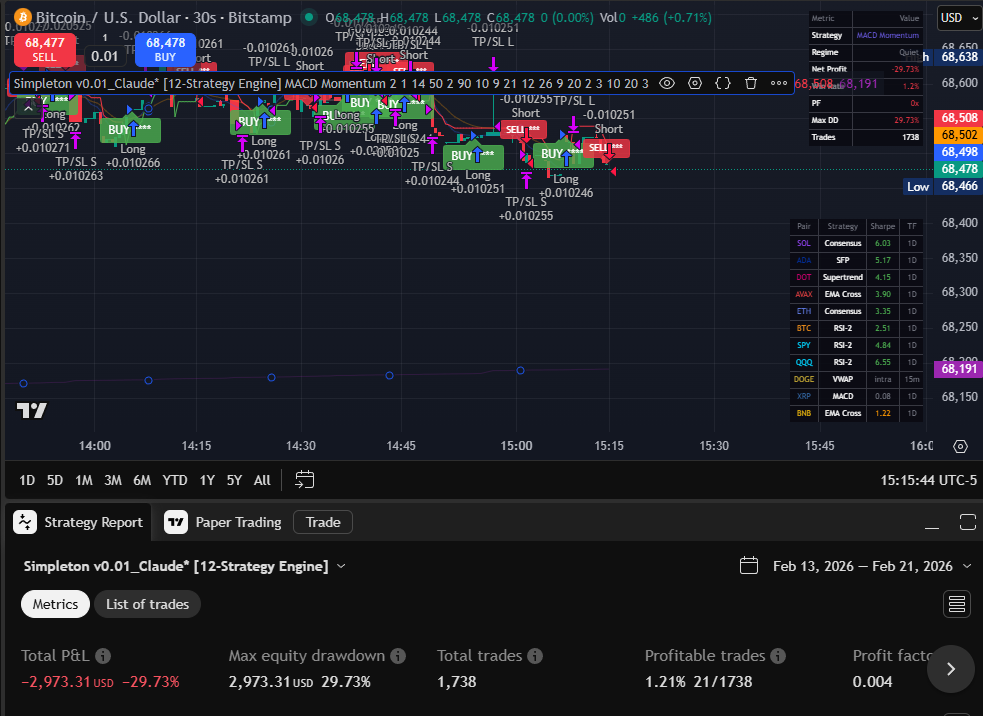The image size is (983, 716).
Task: Open the USD currency dropdown
Action: [x=957, y=17]
